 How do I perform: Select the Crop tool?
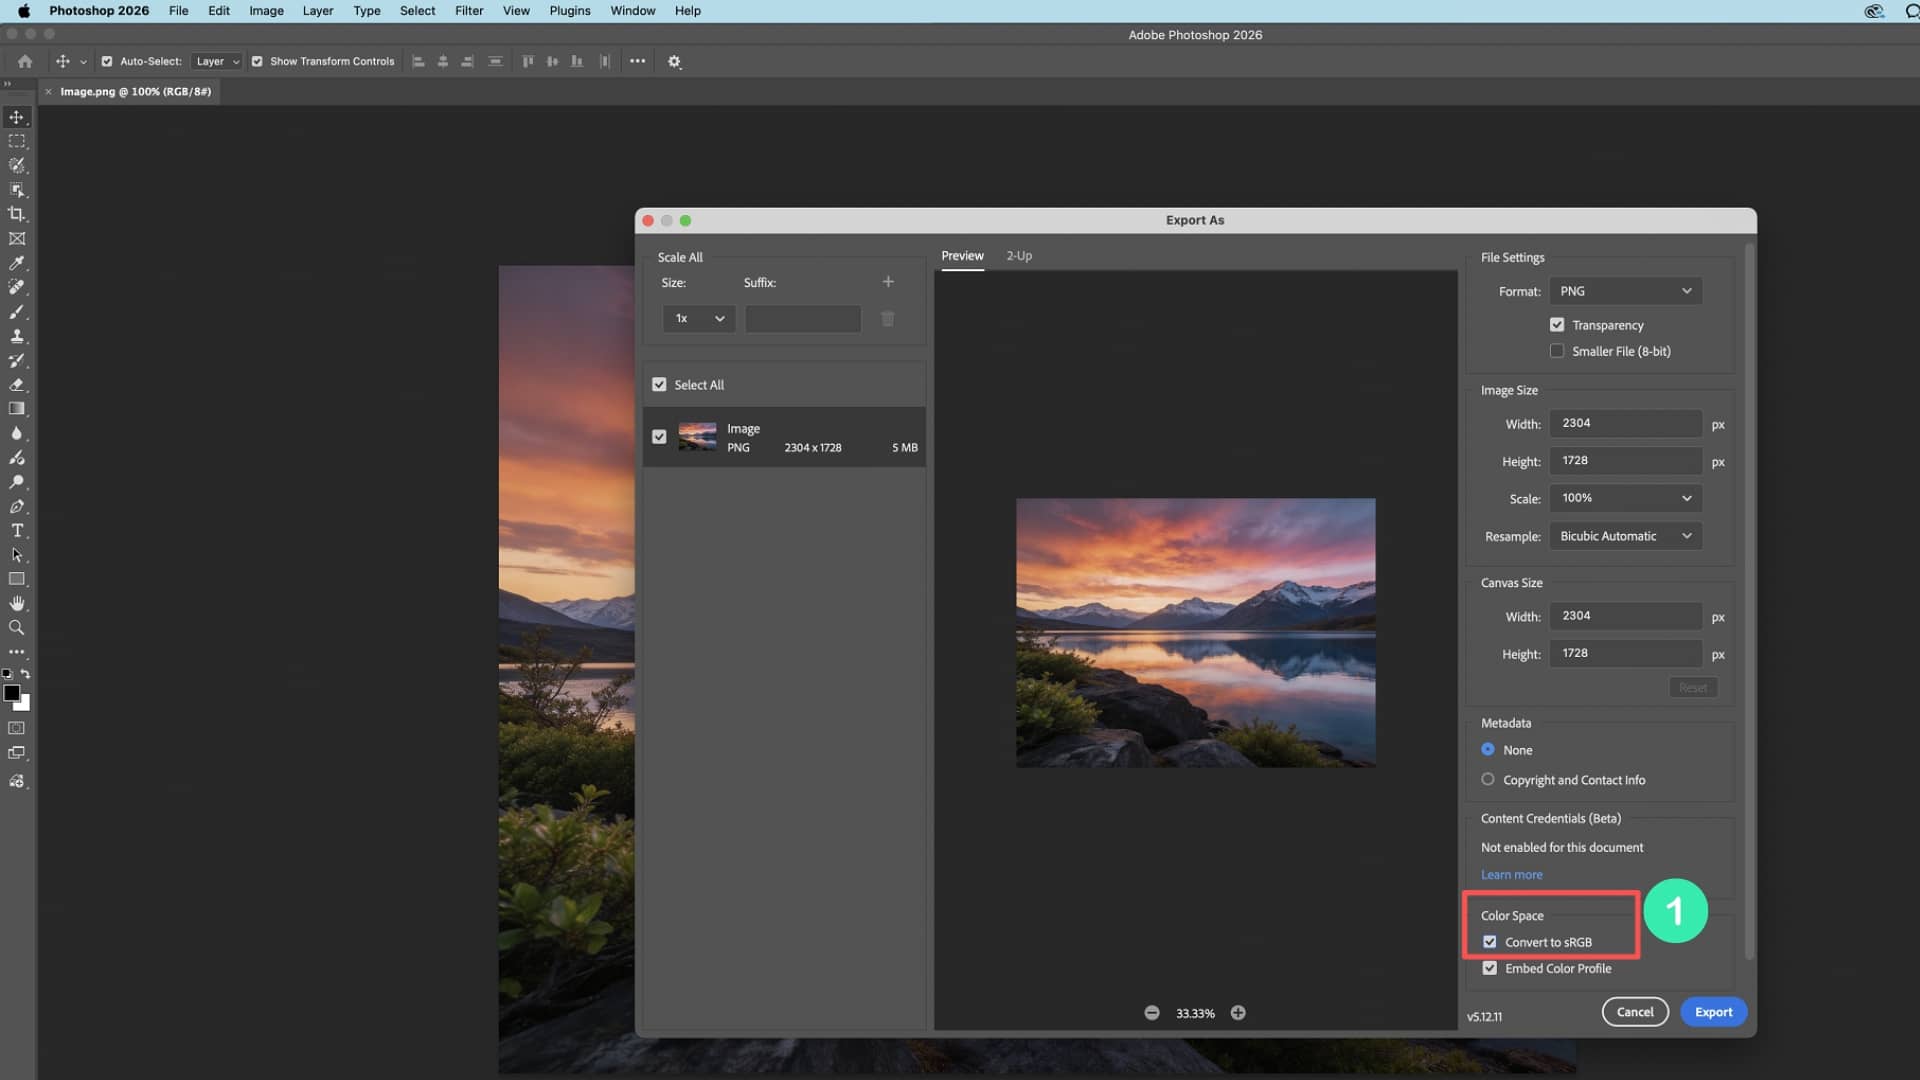coord(17,214)
